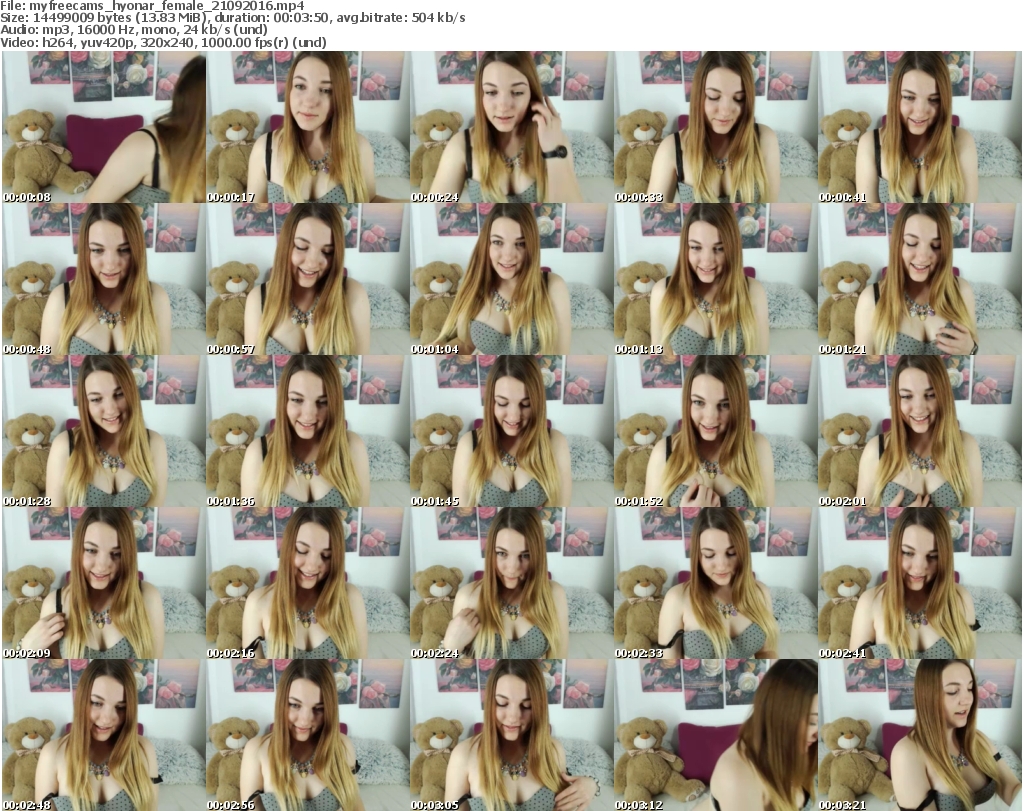The width and height of the screenshot is (1024, 811).
Task: Select the thumbnail stamped 00:02:09
Action: 104,583
